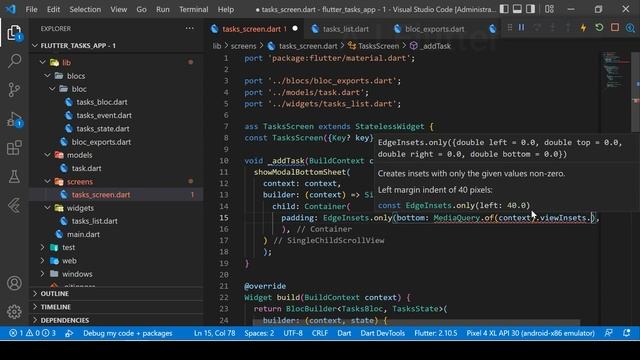Screen dimensions: 640x360
Task: Change Spaces: 2 indentation setting
Action: [x=259, y=333]
